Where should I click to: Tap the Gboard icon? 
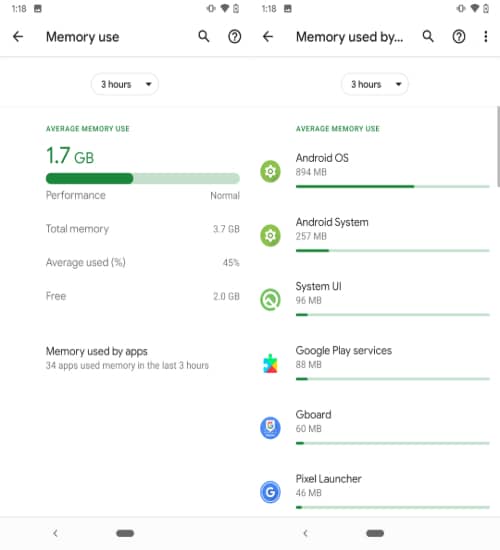click(x=270, y=428)
